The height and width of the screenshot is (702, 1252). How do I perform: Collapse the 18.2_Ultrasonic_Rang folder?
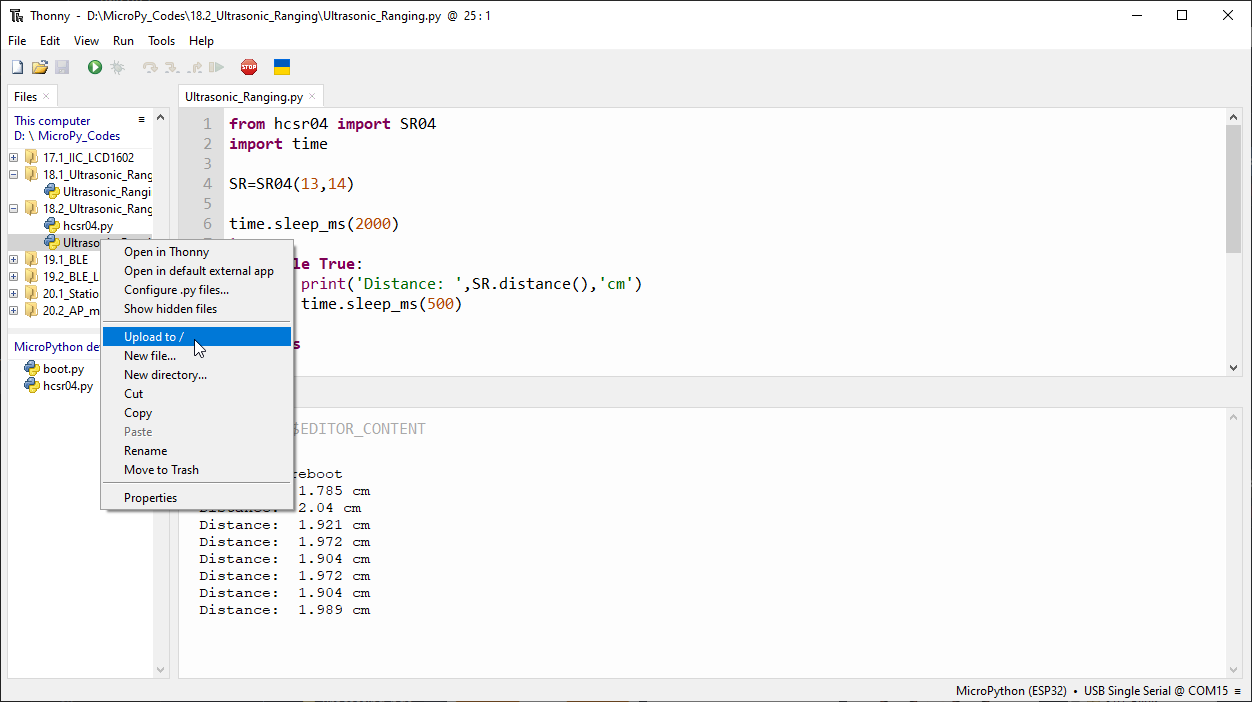click(x=14, y=209)
